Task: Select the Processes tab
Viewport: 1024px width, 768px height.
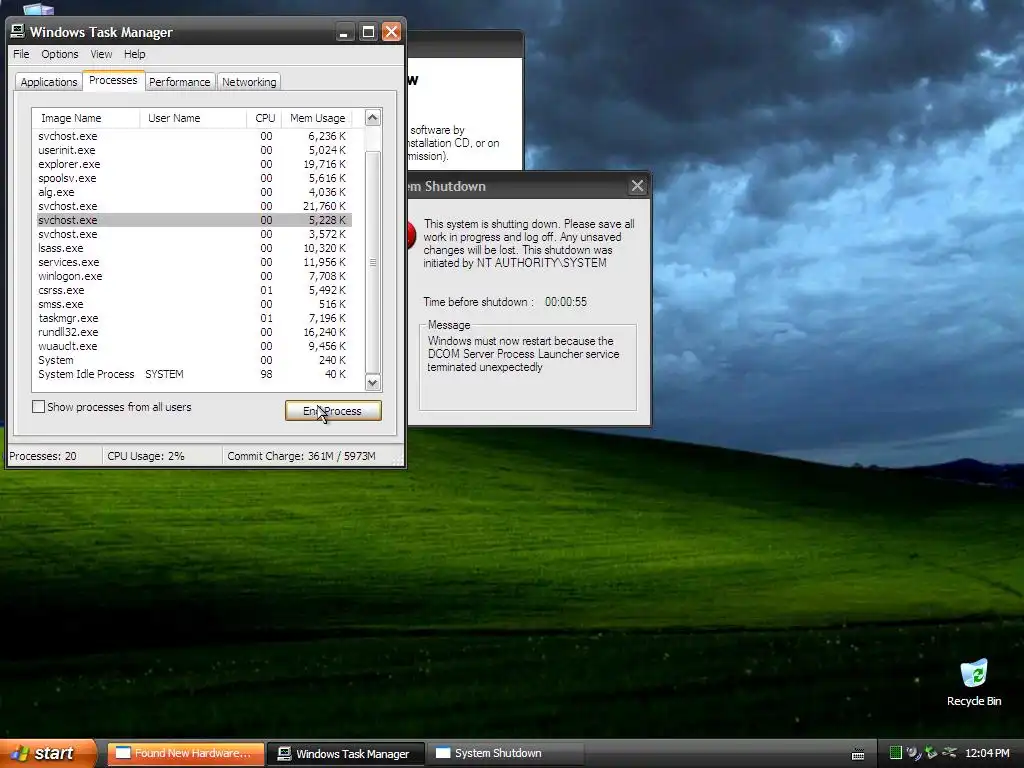Action: 113,80
